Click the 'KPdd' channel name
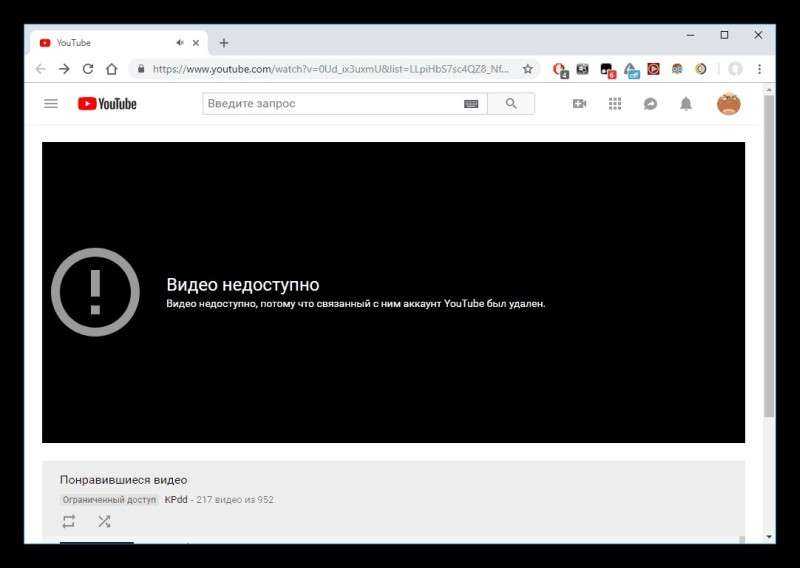The width and height of the screenshot is (800, 568). (176, 500)
